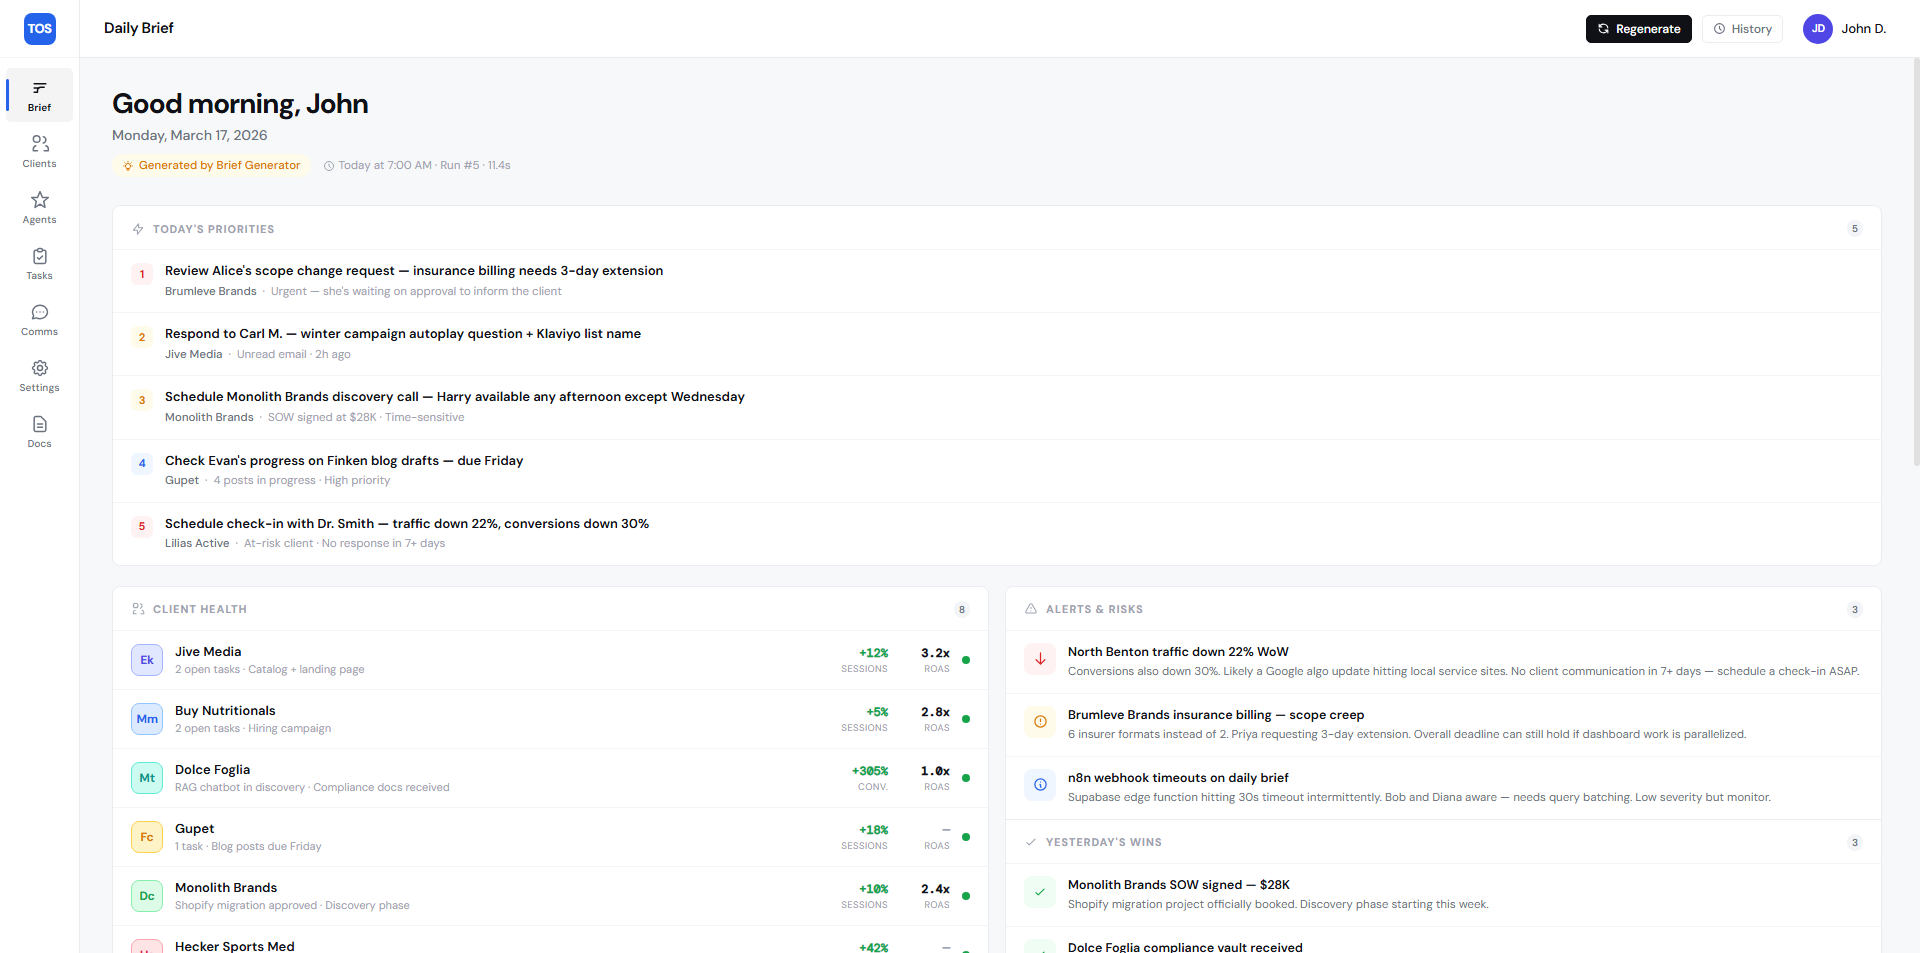Image resolution: width=1920 pixels, height=953 pixels.
Task: Click the n8n webhook timeouts alert title
Action: click(1178, 778)
